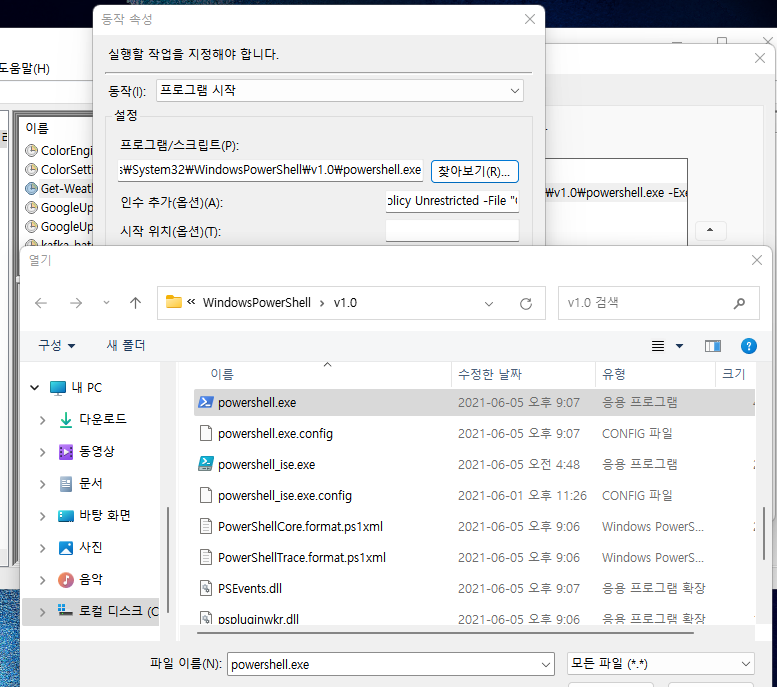Collapse the 내 PC tree node
This screenshot has width=777, height=687.
[35, 388]
